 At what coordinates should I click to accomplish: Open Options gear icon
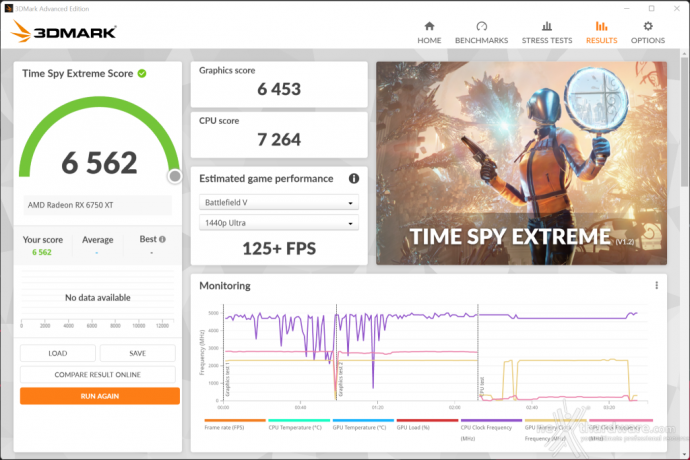(x=648, y=26)
